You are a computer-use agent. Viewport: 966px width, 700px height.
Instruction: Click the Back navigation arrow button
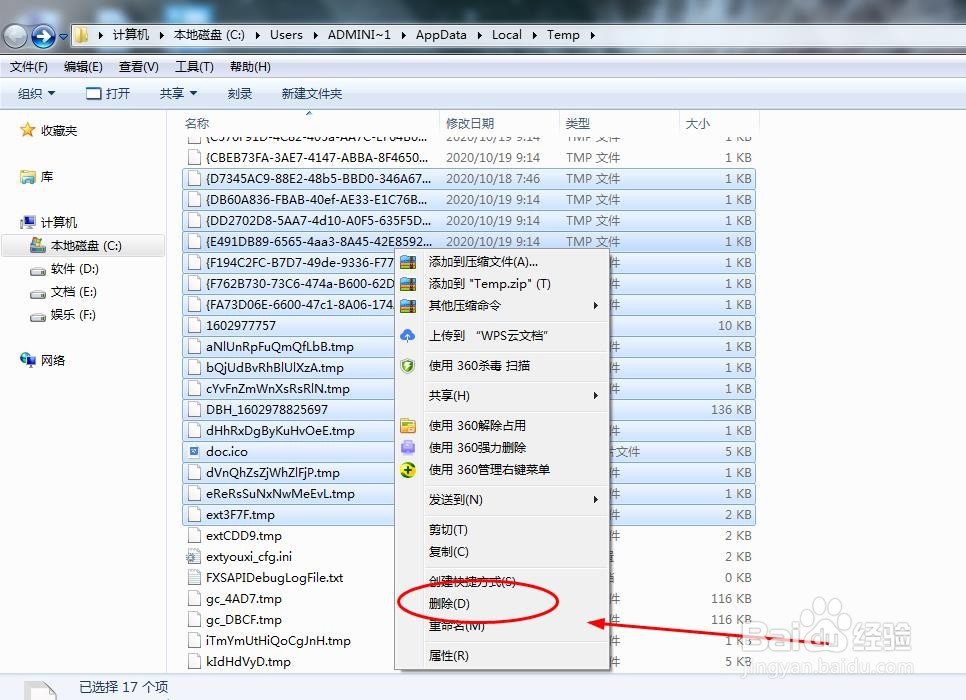(x=15, y=36)
